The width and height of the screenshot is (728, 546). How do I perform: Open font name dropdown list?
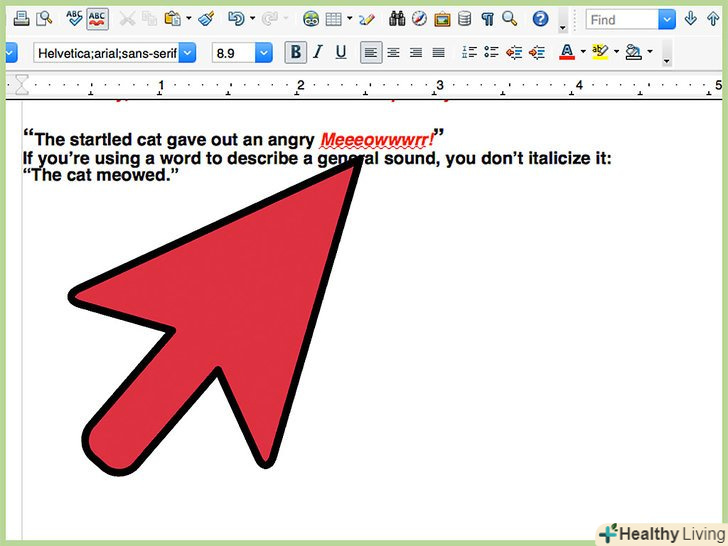[188, 53]
